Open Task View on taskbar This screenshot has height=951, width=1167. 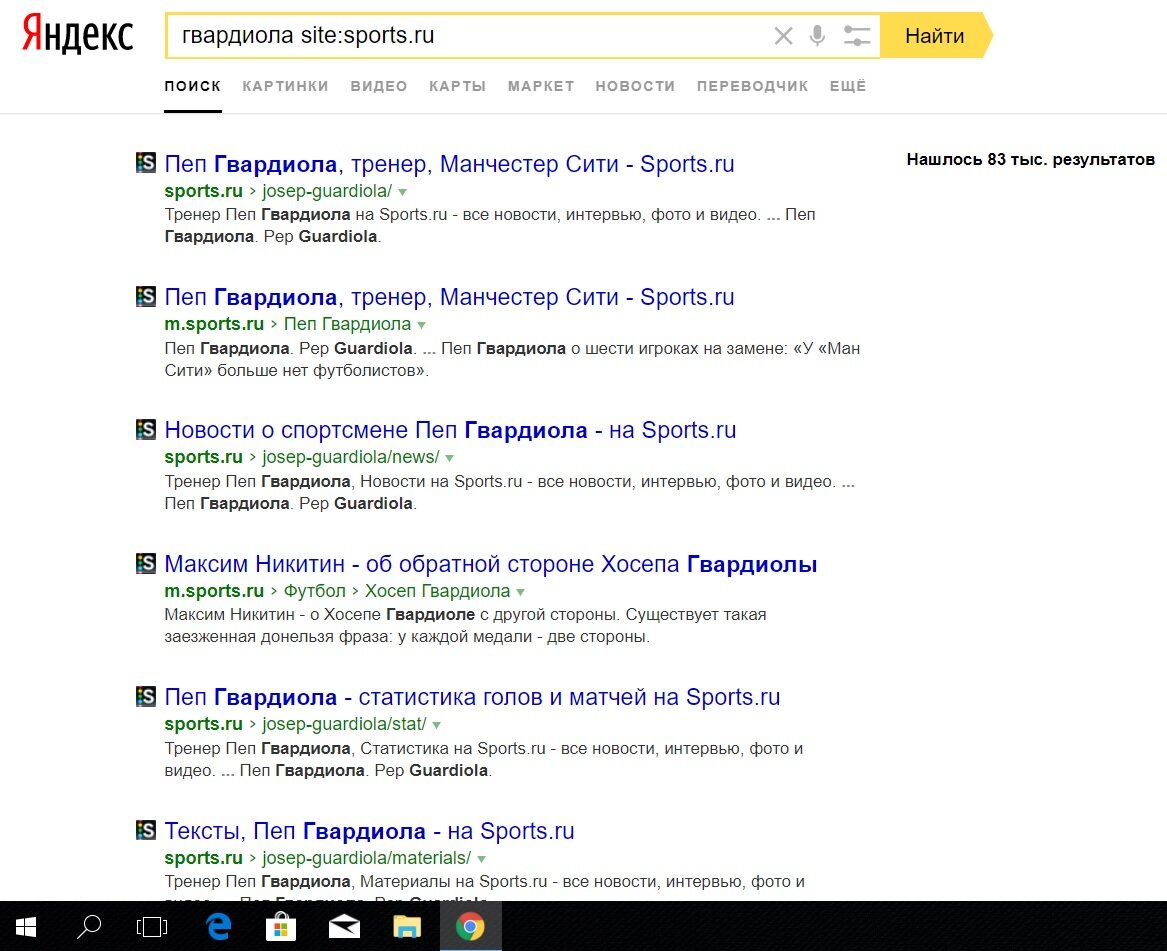[152, 926]
